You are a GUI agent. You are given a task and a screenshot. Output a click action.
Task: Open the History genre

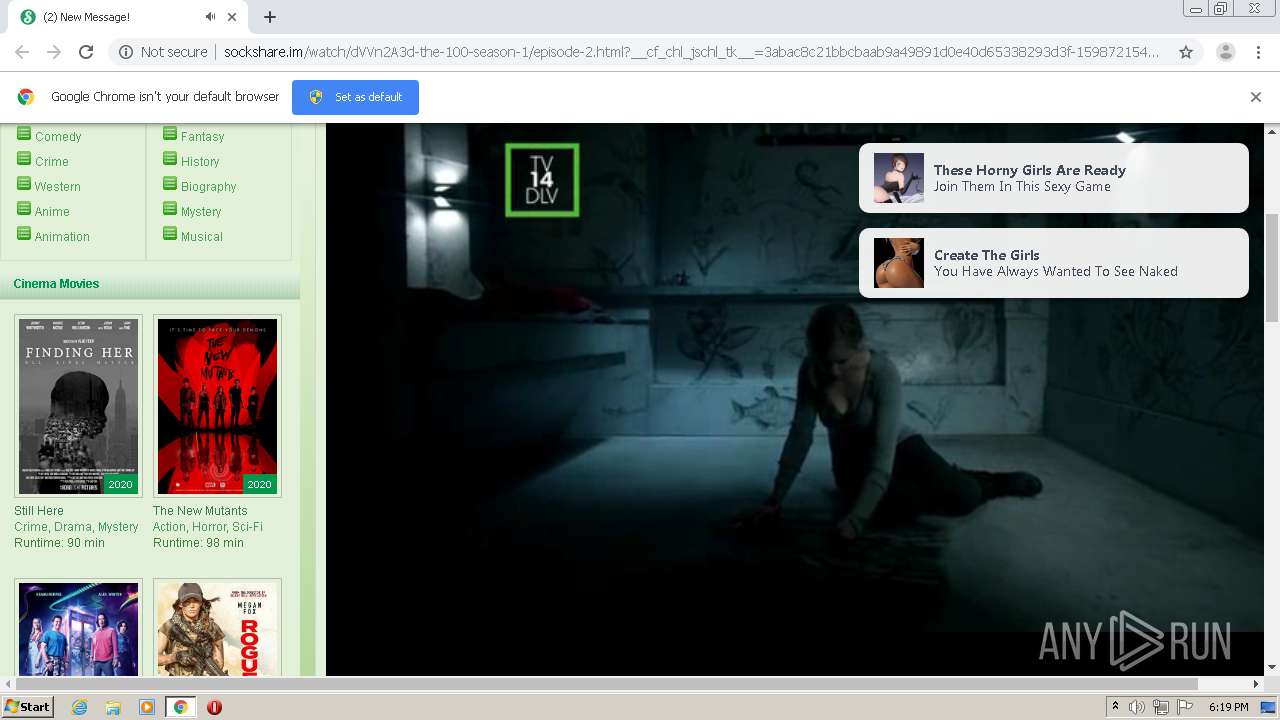tap(200, 162)
